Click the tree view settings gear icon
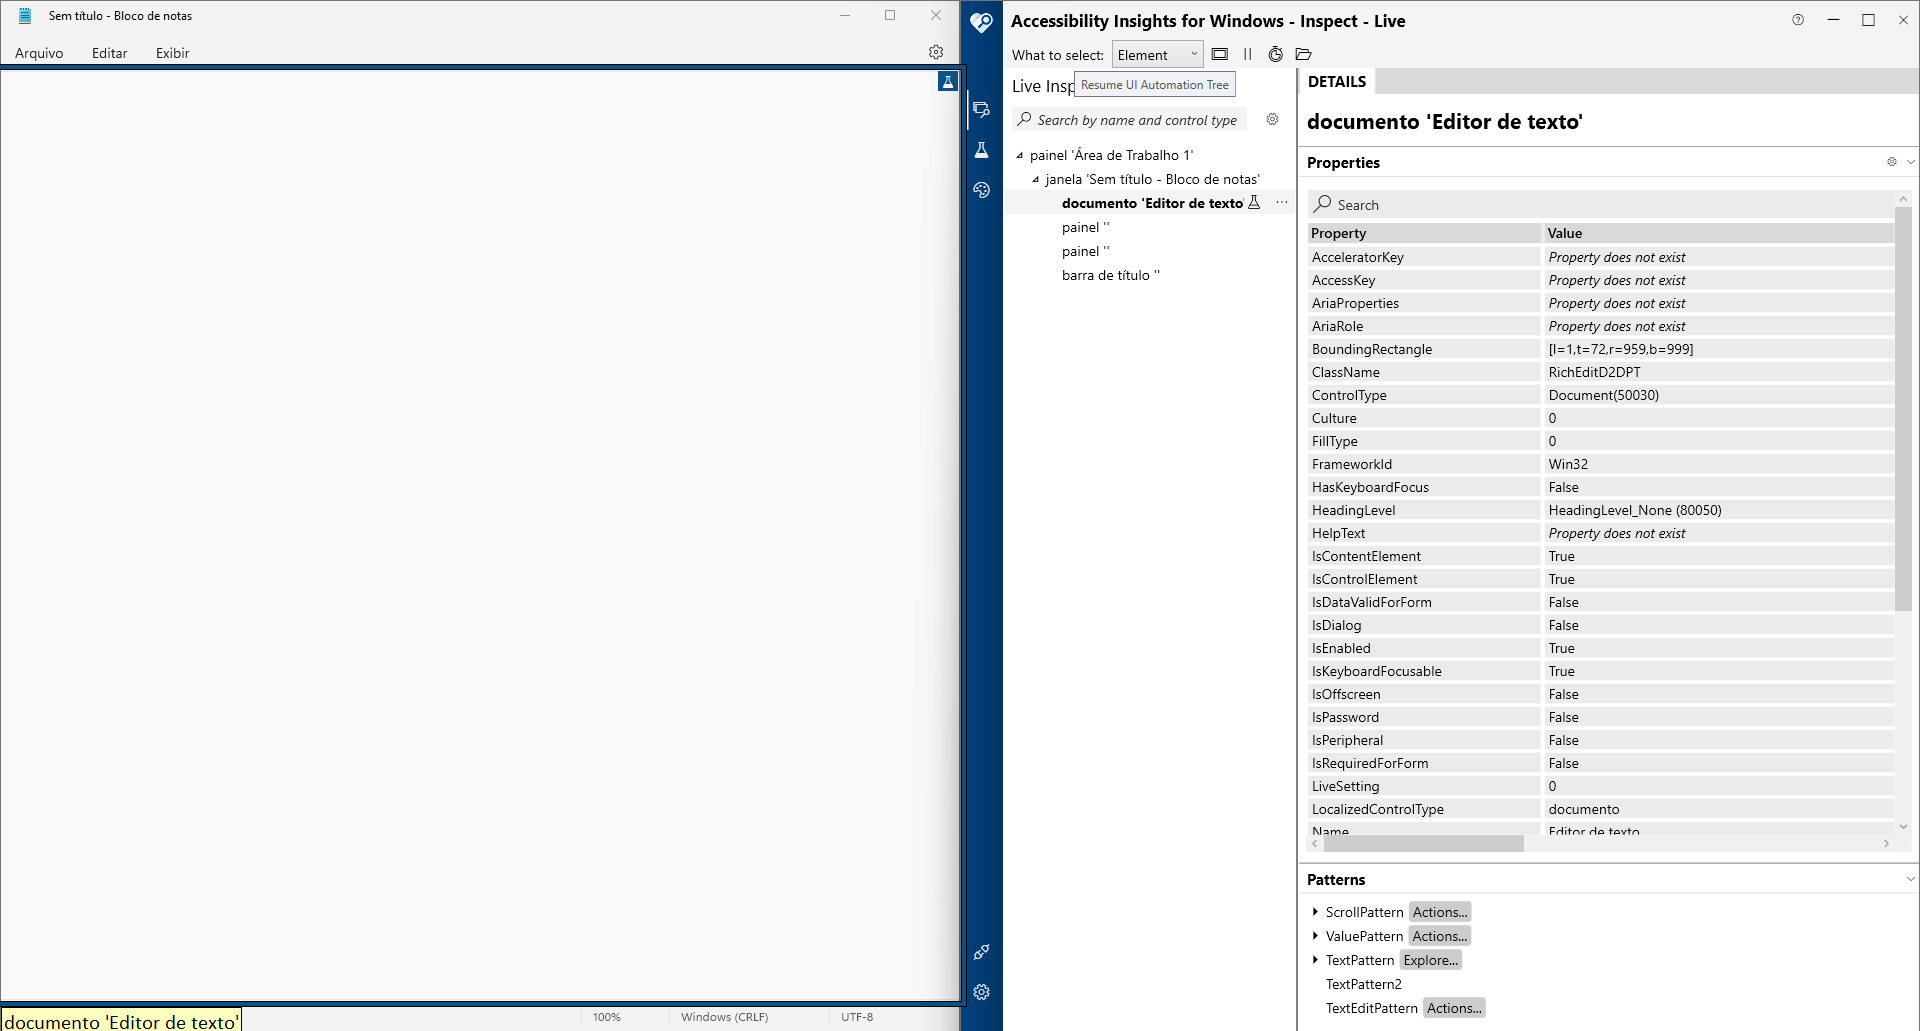 [x=1272, y=119]
